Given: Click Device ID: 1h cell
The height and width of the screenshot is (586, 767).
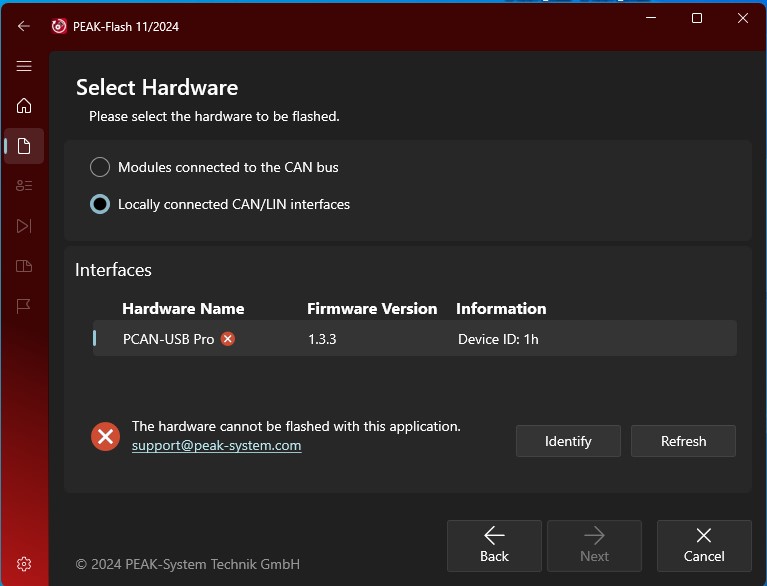Looking at the screenshot, I should 498,339.
